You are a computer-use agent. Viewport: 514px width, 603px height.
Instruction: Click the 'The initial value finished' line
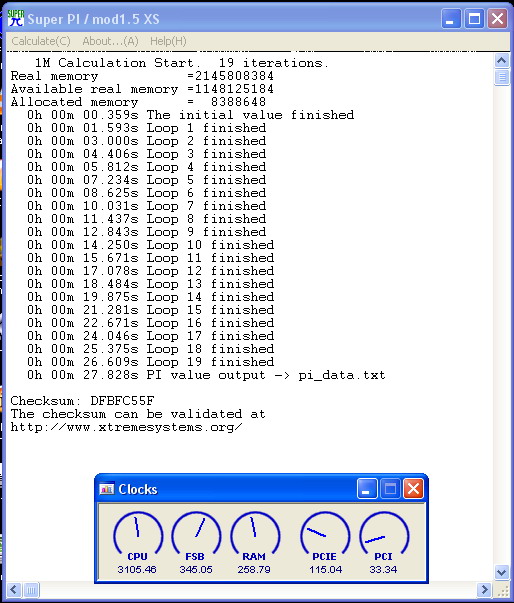point(191,115)
